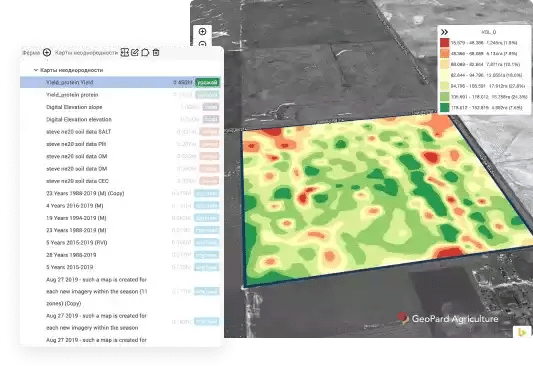Click the dark red legend swatch
Viewport: 533px width, 373px height.
pyautogui.click(x=444, y=43)
